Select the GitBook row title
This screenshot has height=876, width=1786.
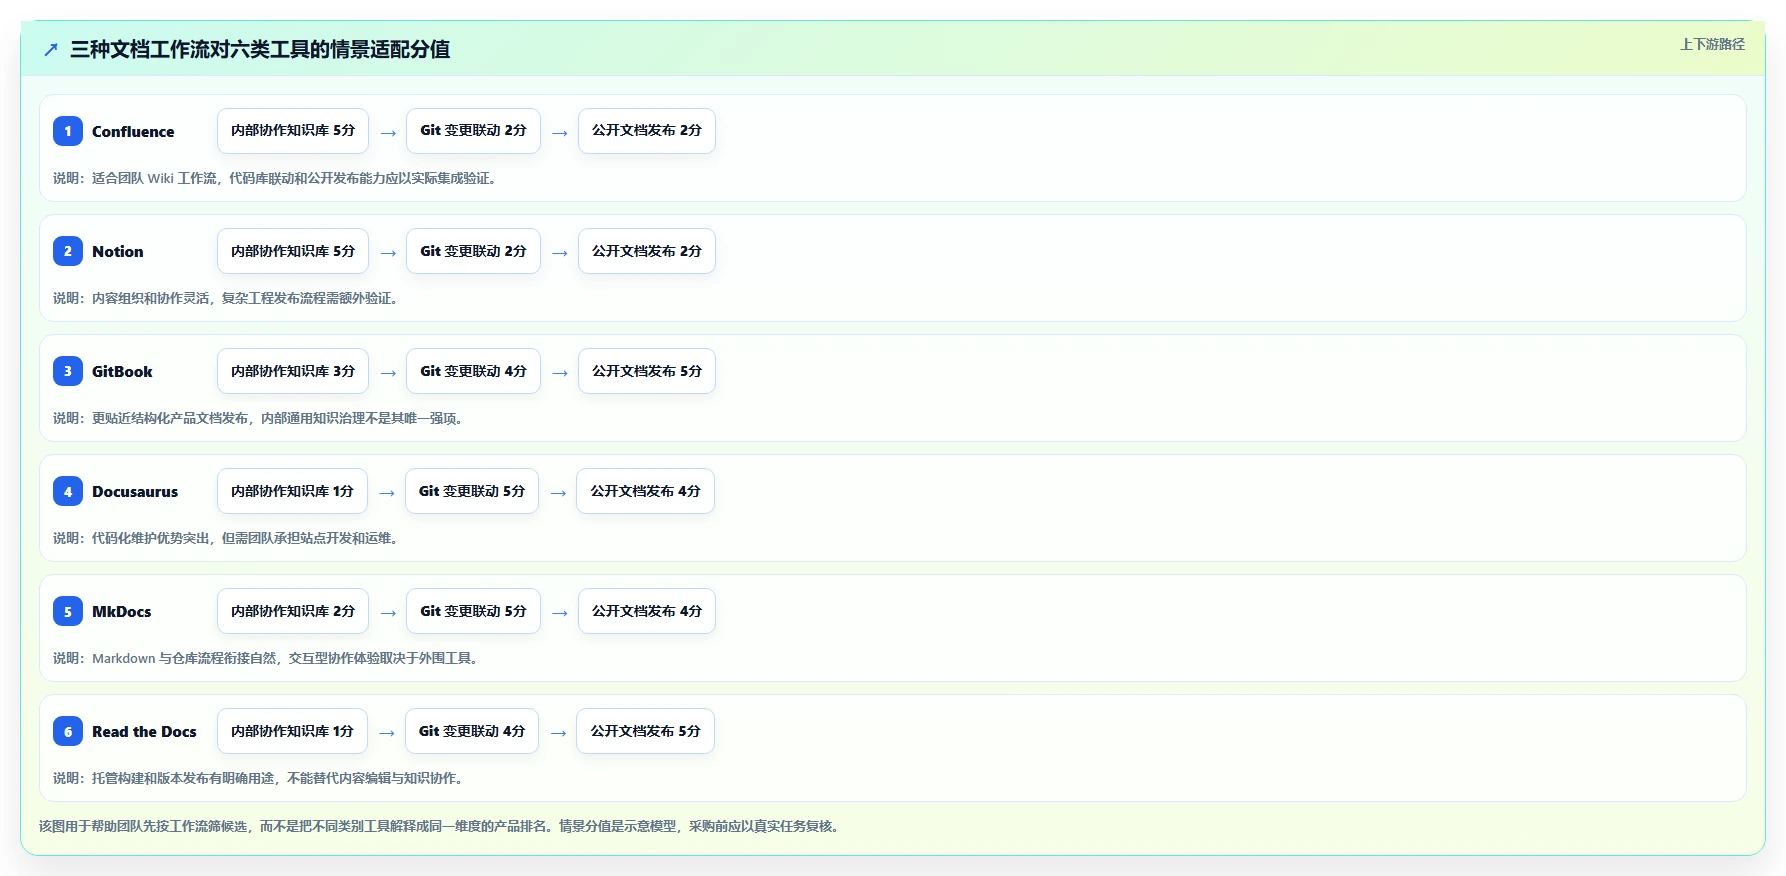[122, 371]
